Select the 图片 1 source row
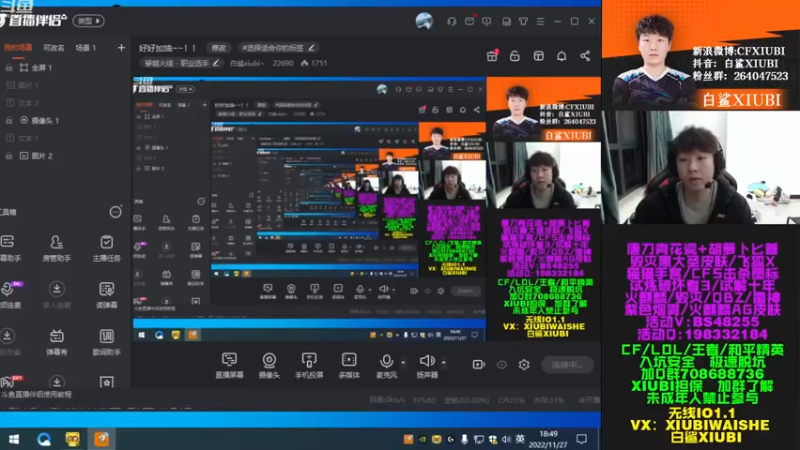Image resolution: width=800 pixels, height=450 pixels. point(65,85)
